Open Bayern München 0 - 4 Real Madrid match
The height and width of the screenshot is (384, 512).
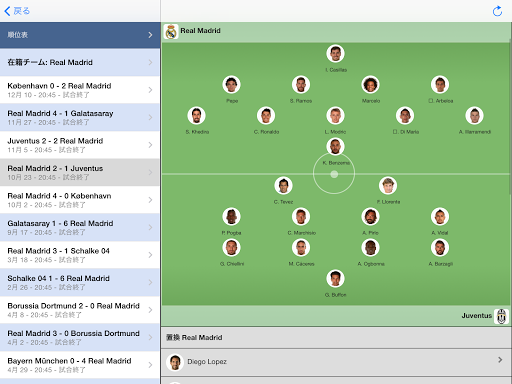click(x=80, y=365)
